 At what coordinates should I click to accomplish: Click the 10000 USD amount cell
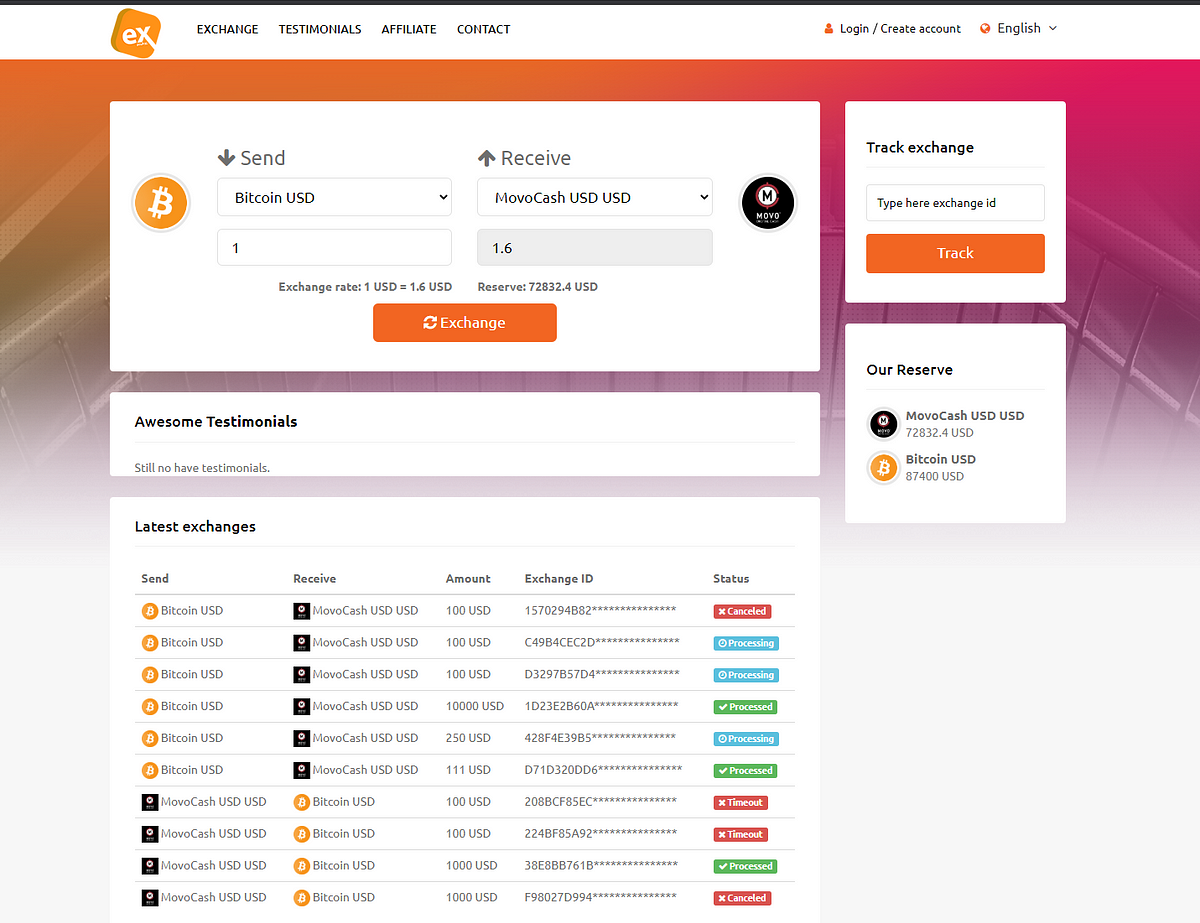point(475,707)
